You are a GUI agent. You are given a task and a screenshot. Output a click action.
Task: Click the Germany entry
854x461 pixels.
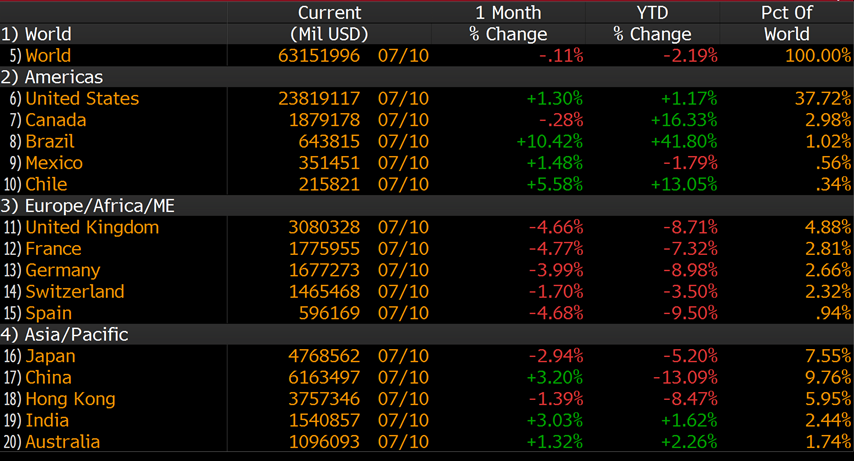tap(62, 270)
